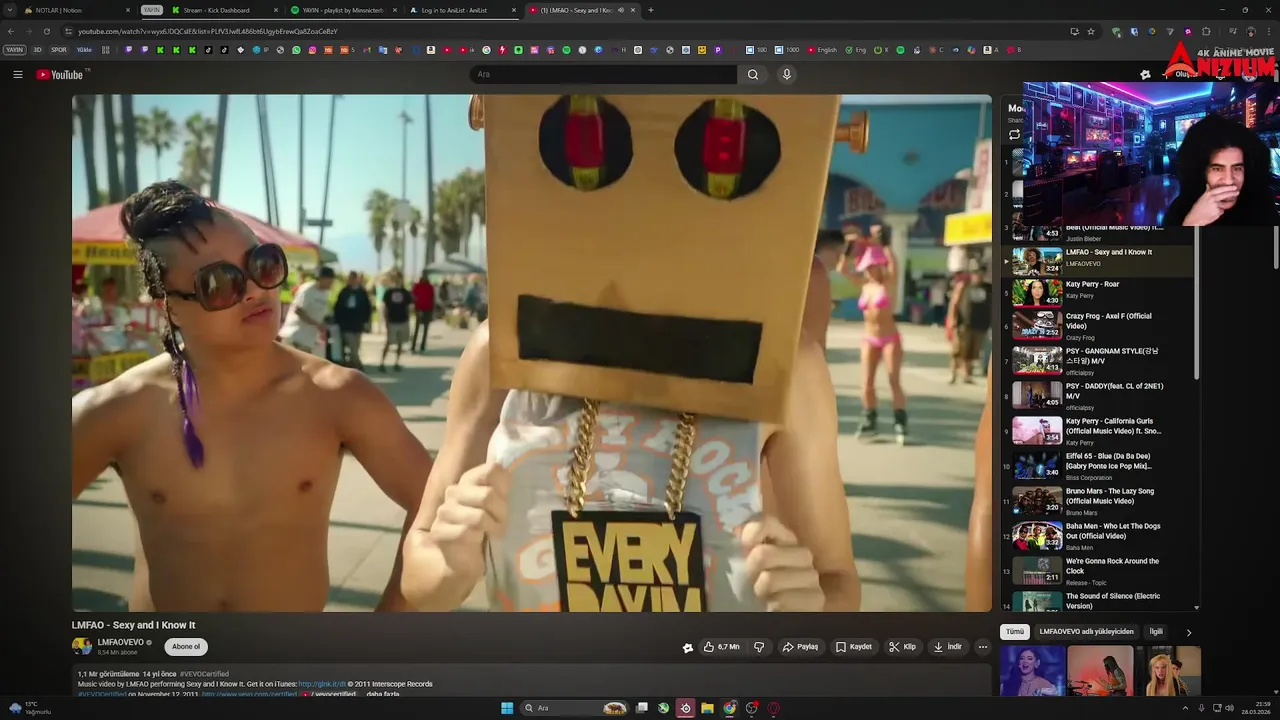Dislike the video with thumbs down
Screen dimensions: 1280x720
click(759, 647)
